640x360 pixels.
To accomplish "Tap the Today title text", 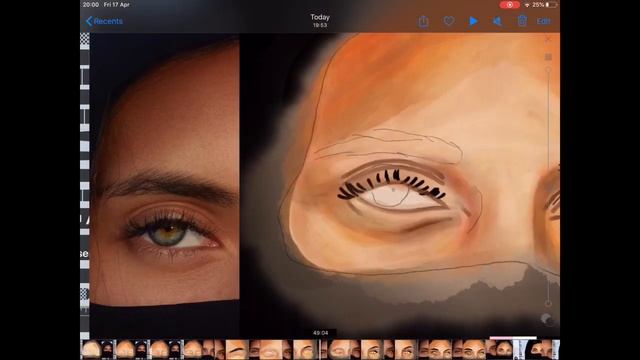I will [320, 17].
